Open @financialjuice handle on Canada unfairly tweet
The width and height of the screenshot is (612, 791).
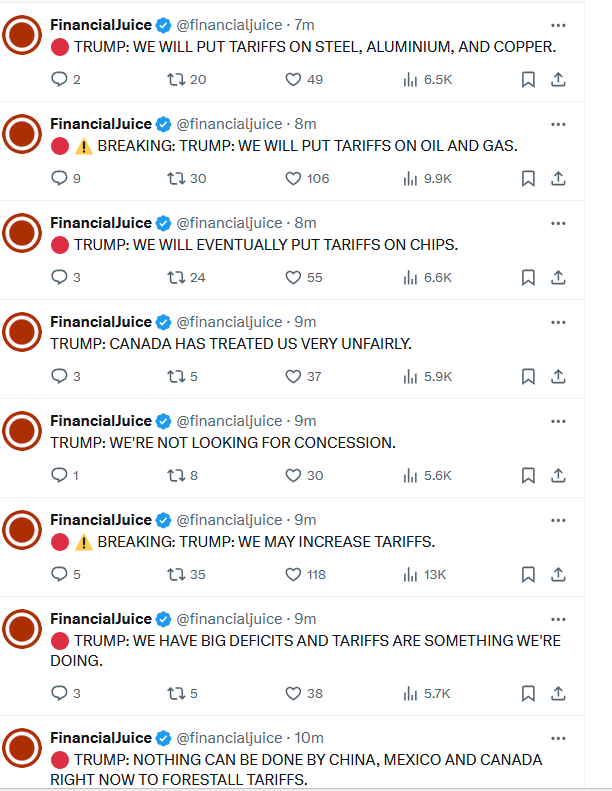(x=230, y=322)
